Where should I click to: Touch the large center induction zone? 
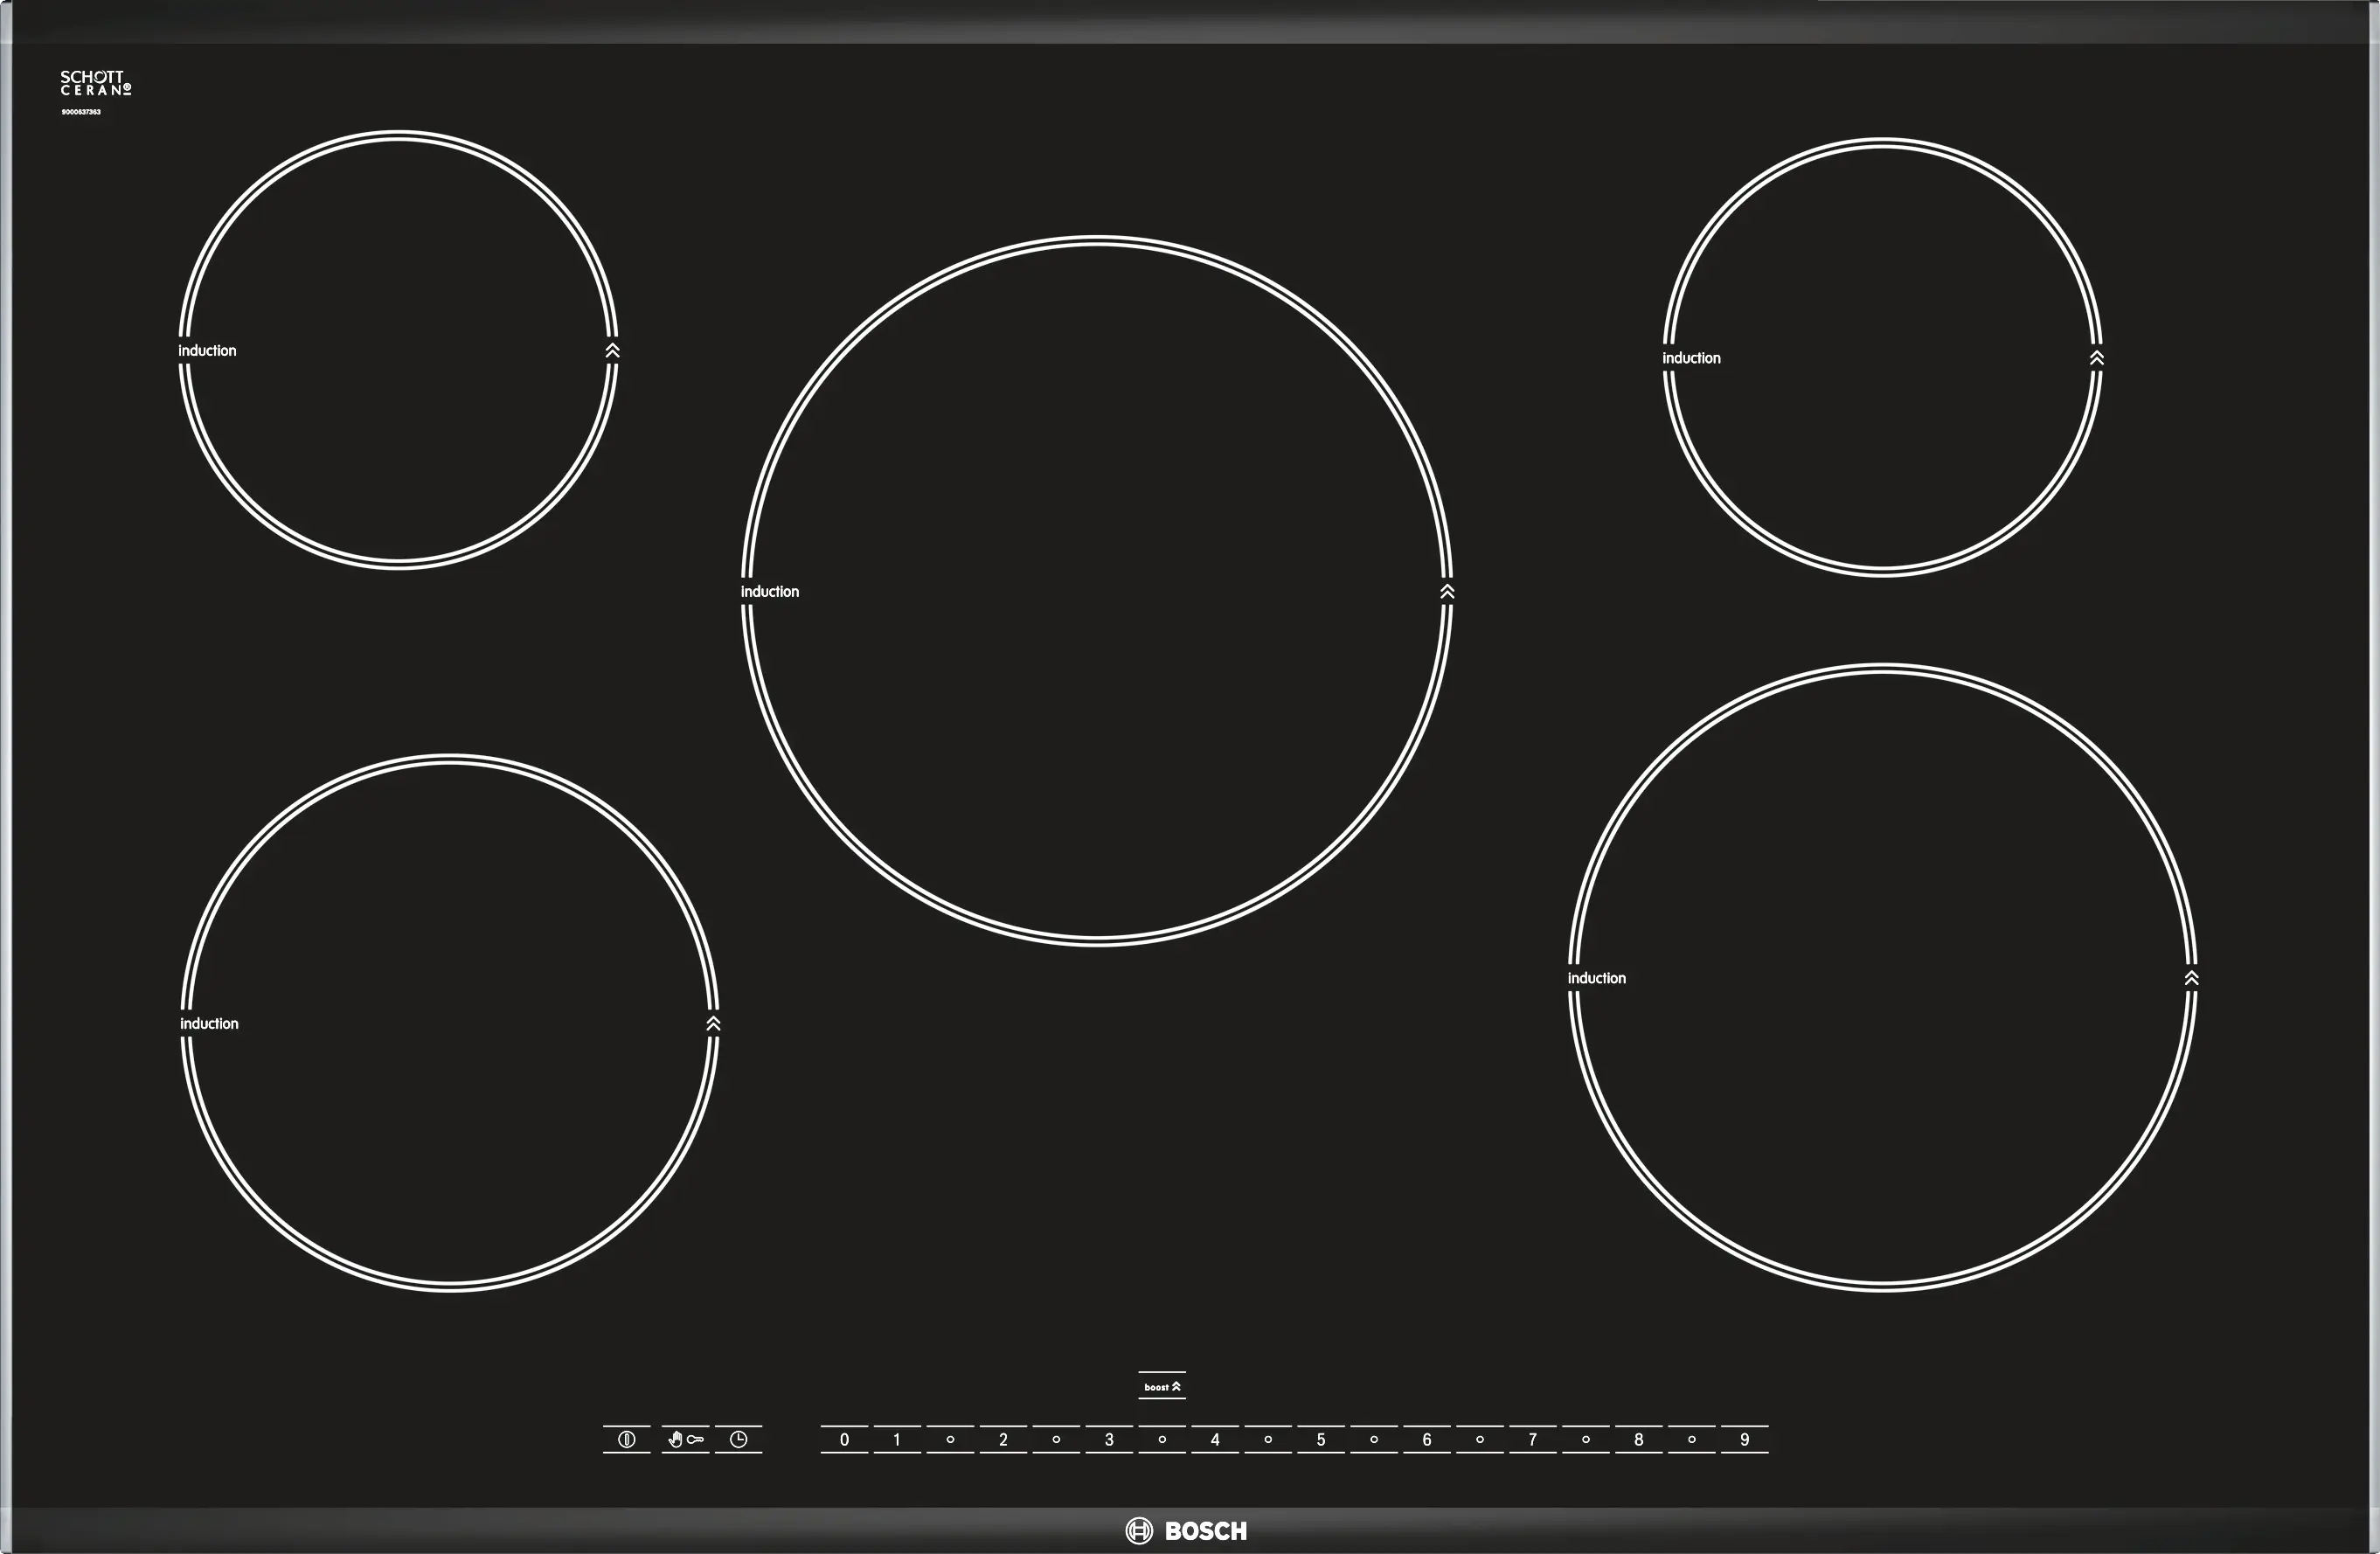pos(1097,591)
